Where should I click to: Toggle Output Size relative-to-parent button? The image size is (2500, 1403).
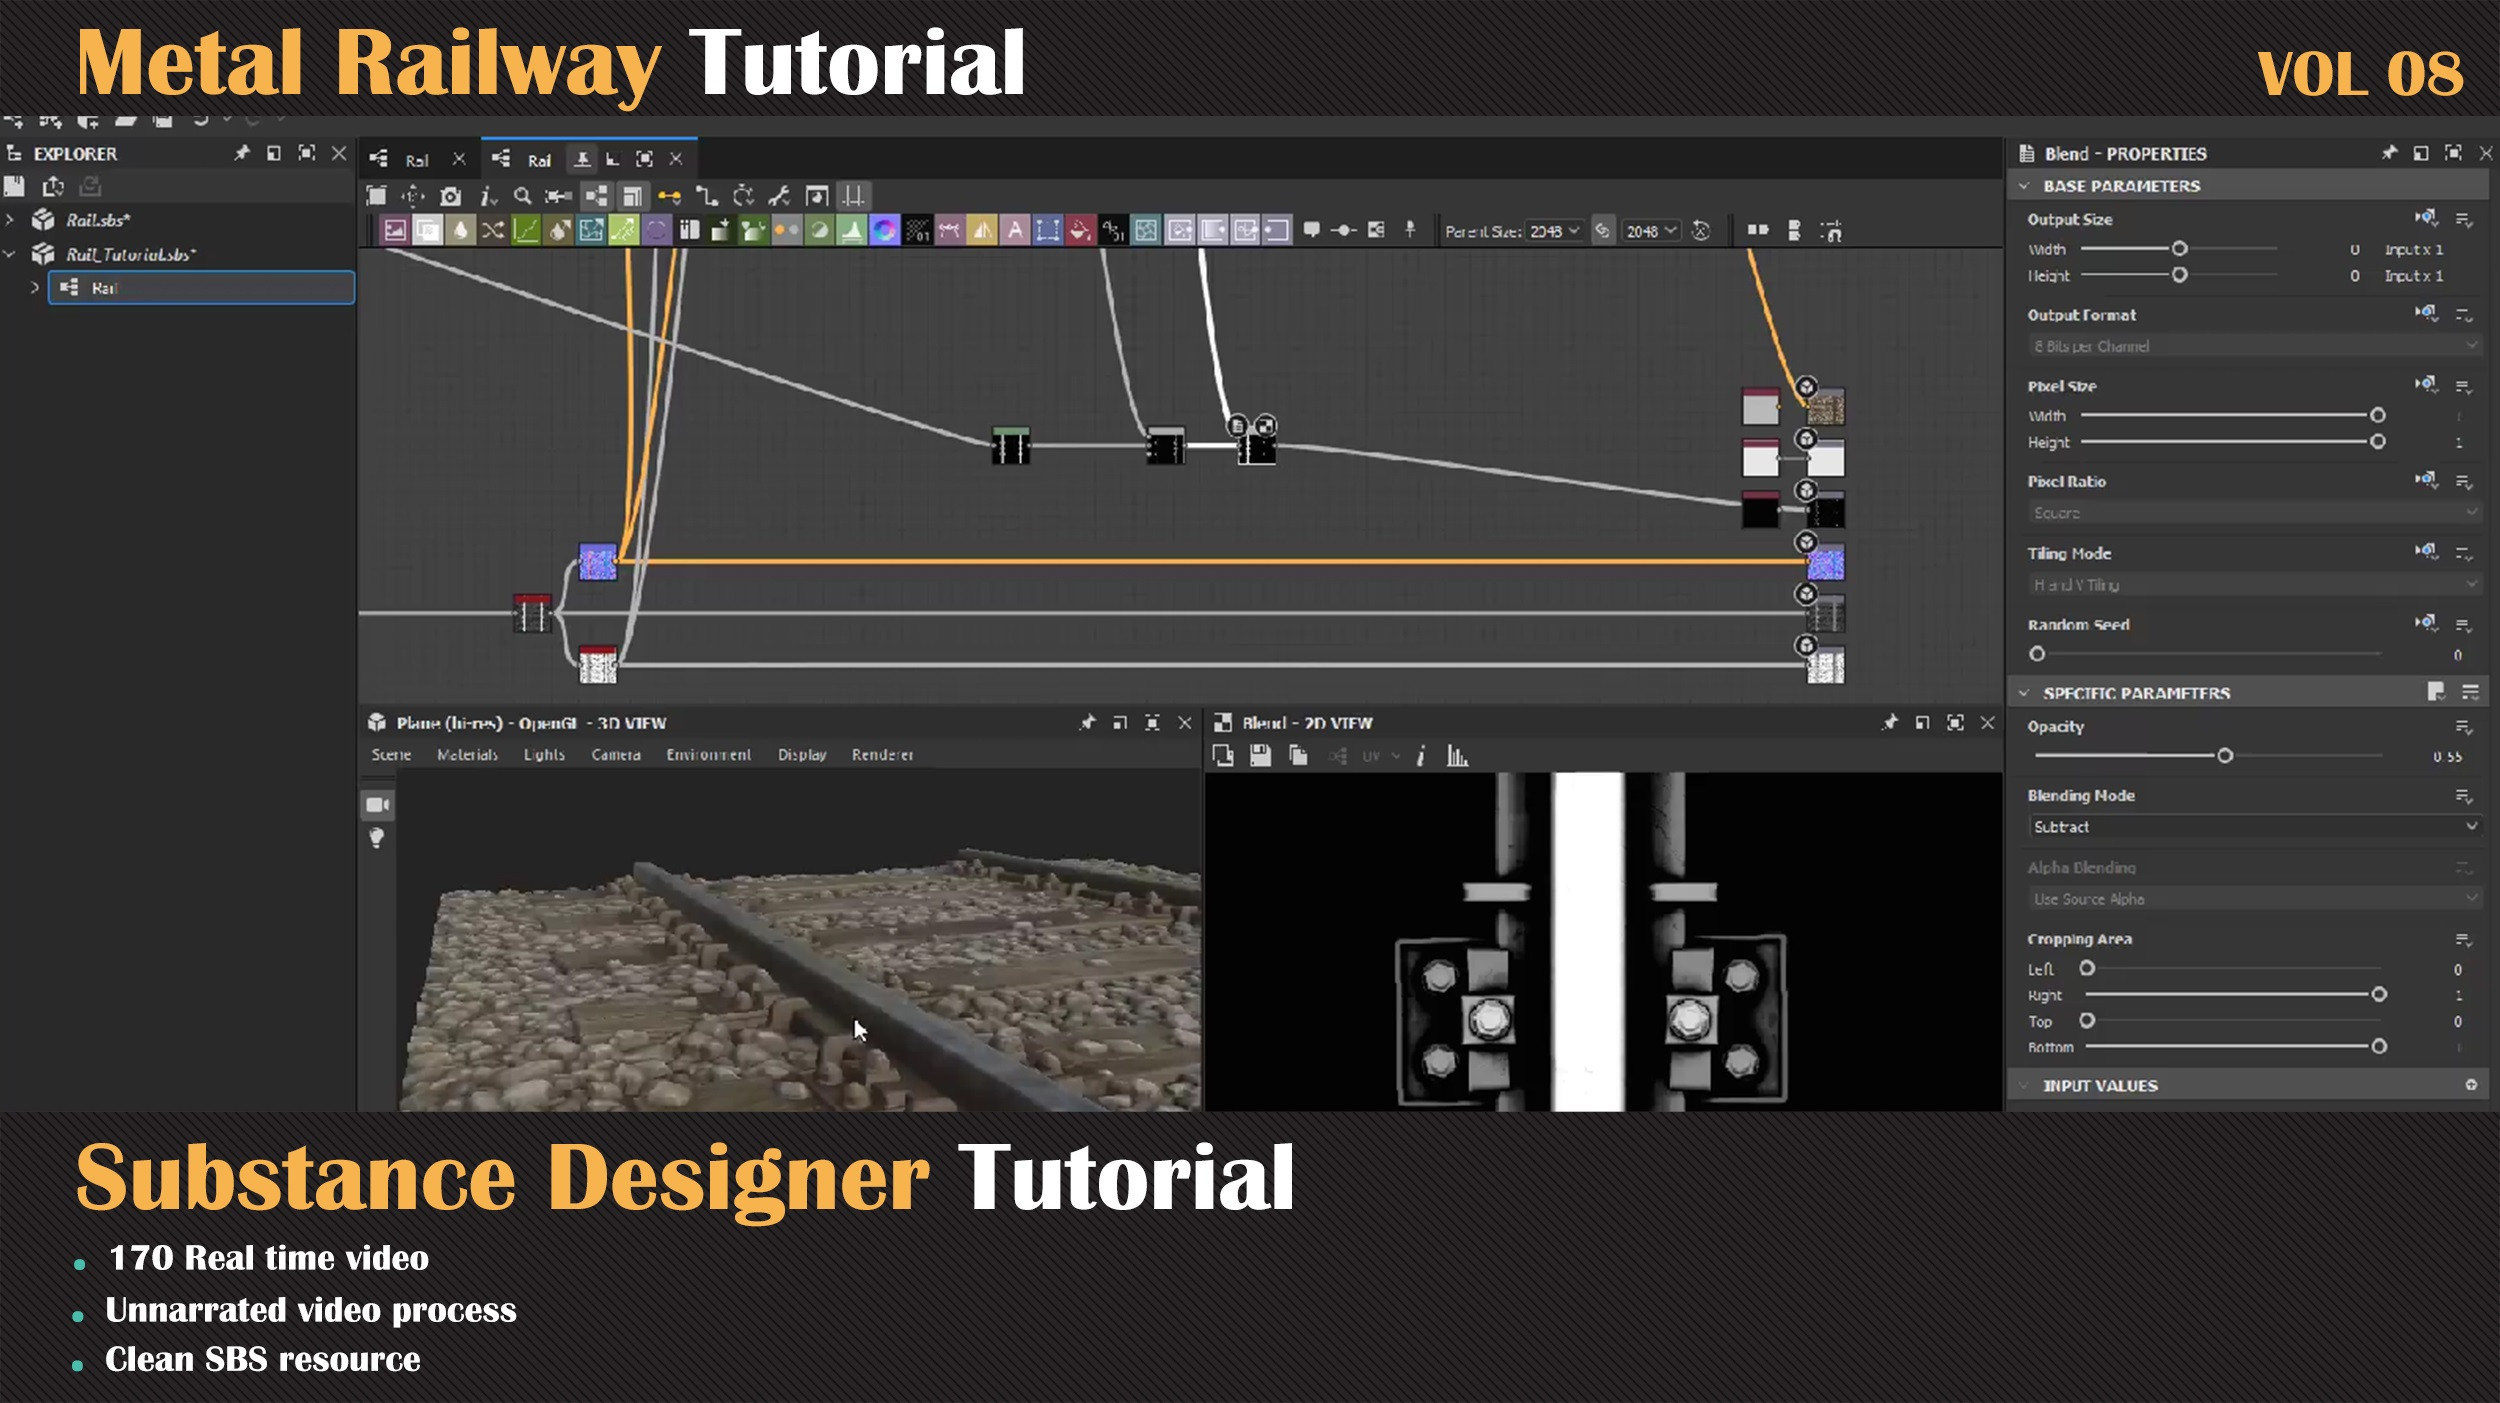[2425, 219]
